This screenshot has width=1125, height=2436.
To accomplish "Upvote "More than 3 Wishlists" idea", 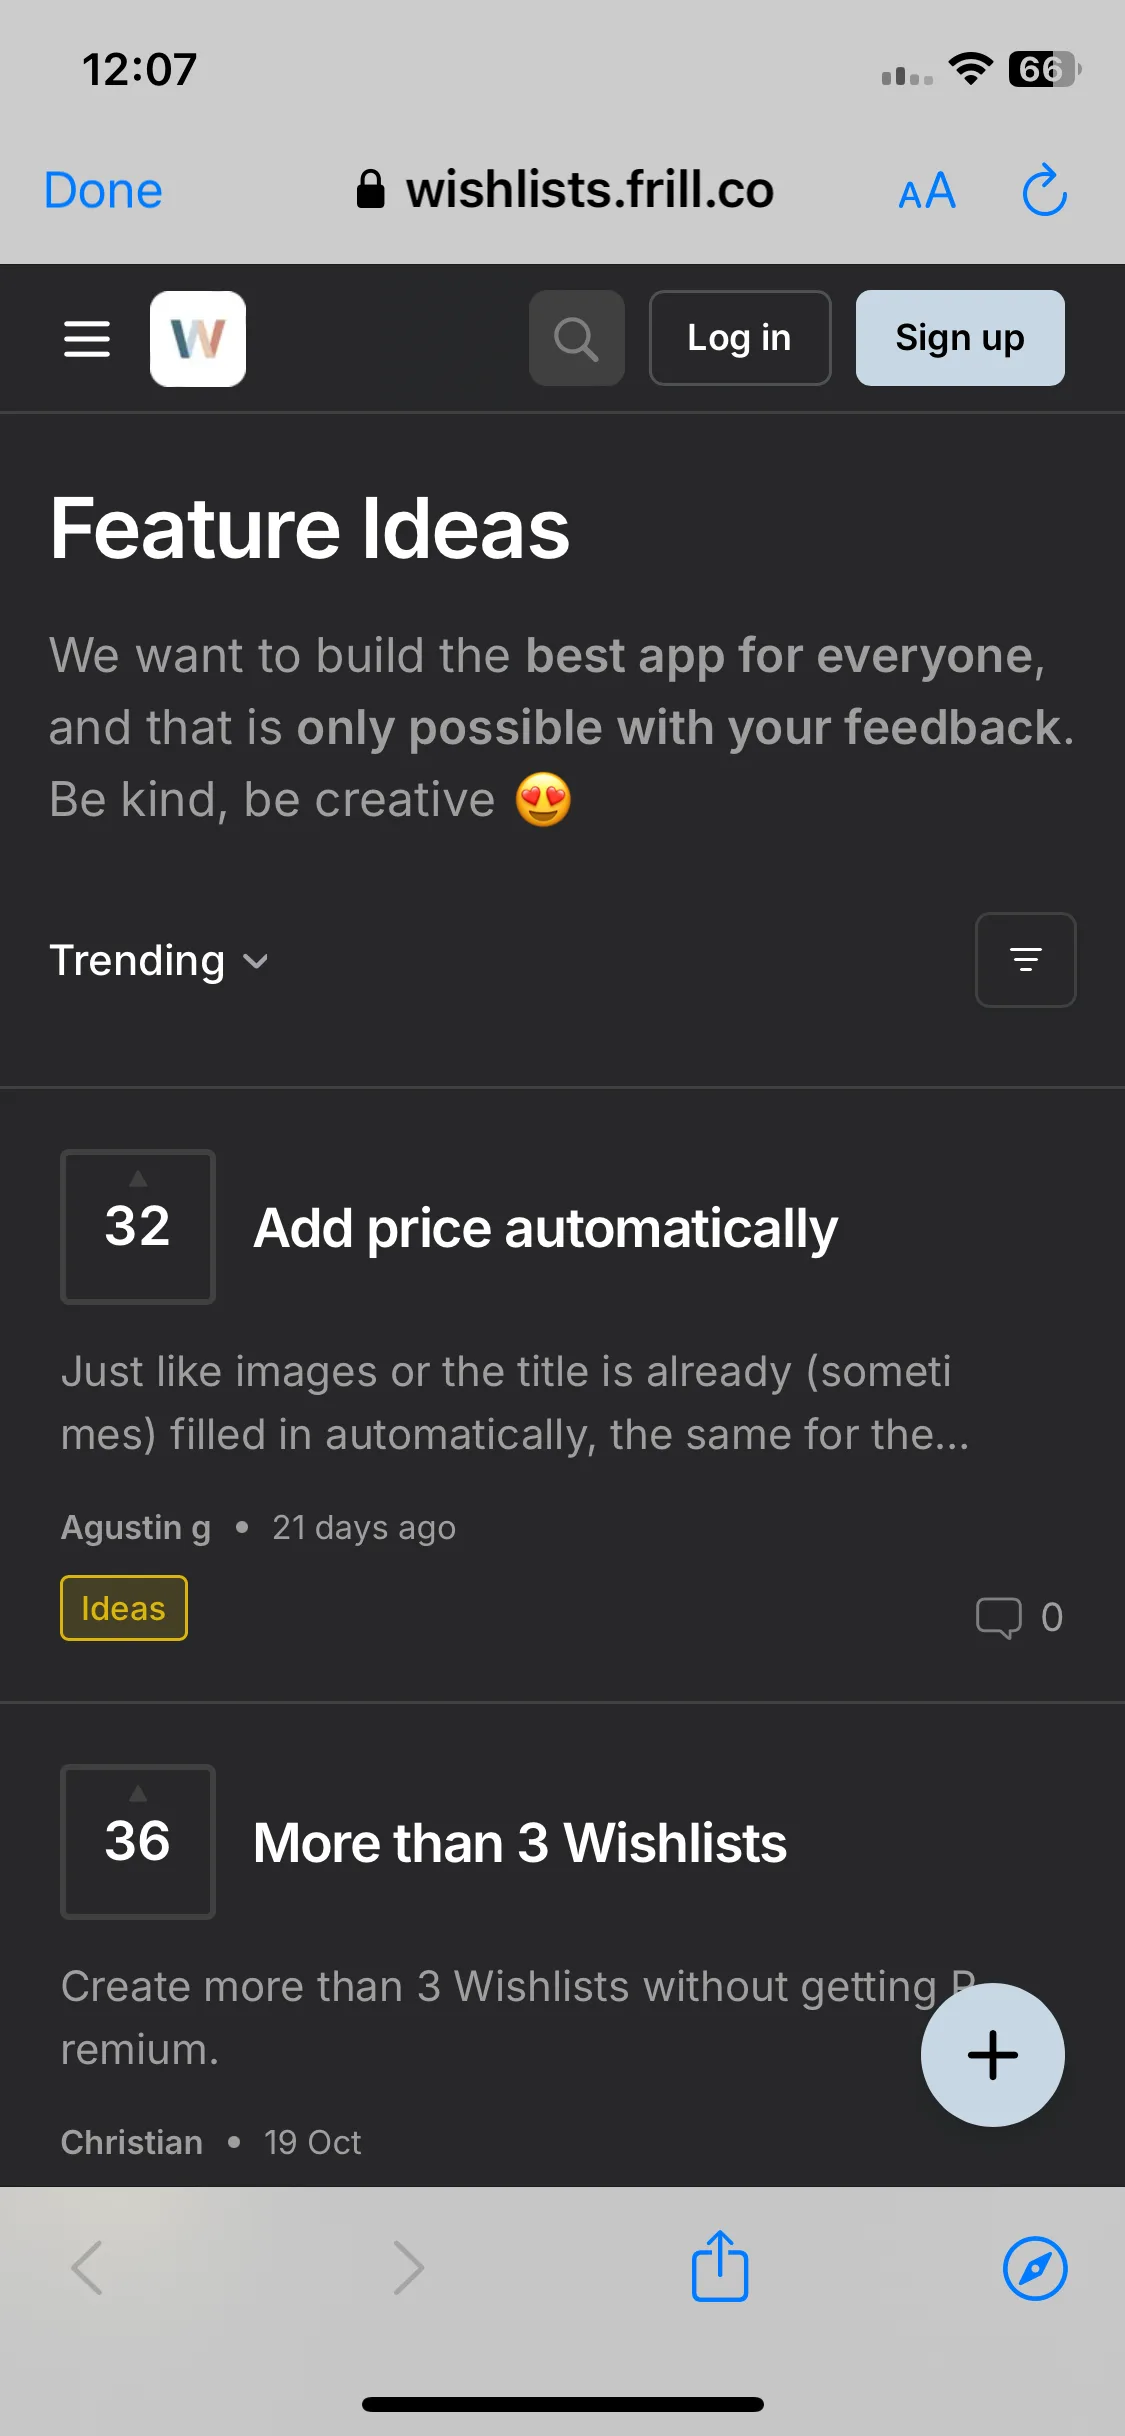I will (138, 1842).
